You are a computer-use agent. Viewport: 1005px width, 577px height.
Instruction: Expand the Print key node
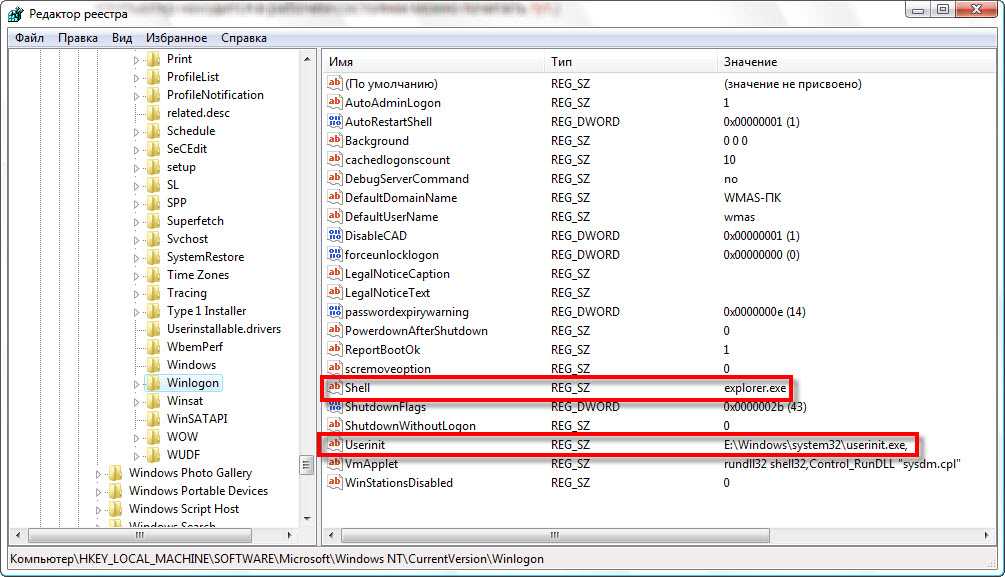(x=137, y=60)
